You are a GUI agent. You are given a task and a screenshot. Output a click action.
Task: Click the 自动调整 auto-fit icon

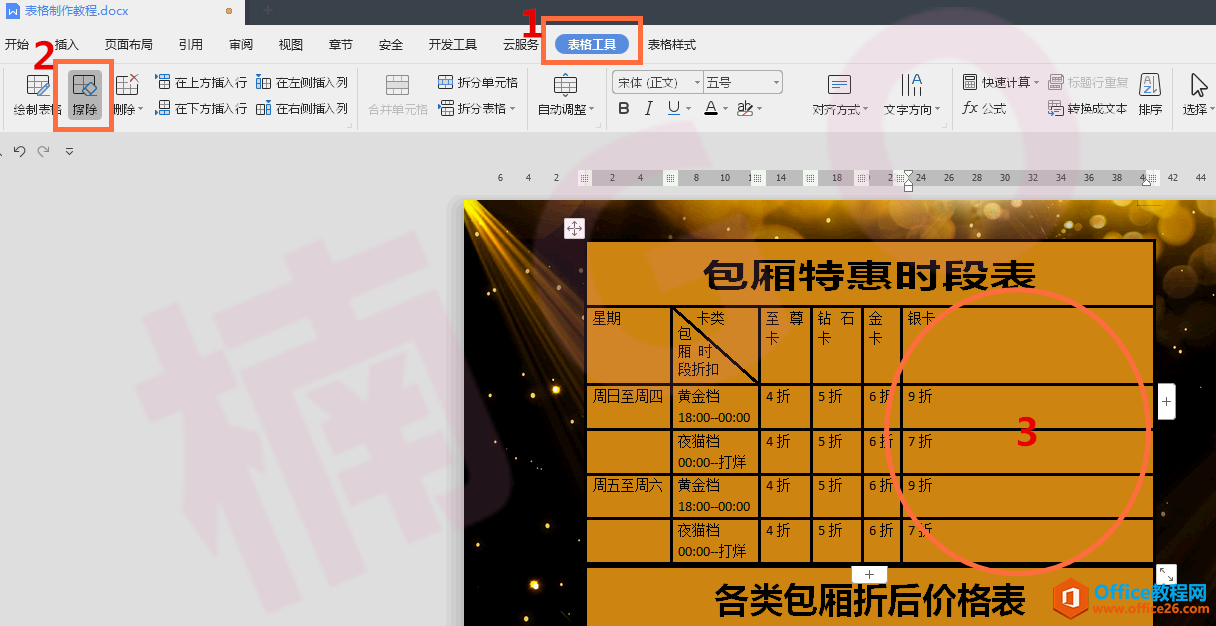(566, 85)
